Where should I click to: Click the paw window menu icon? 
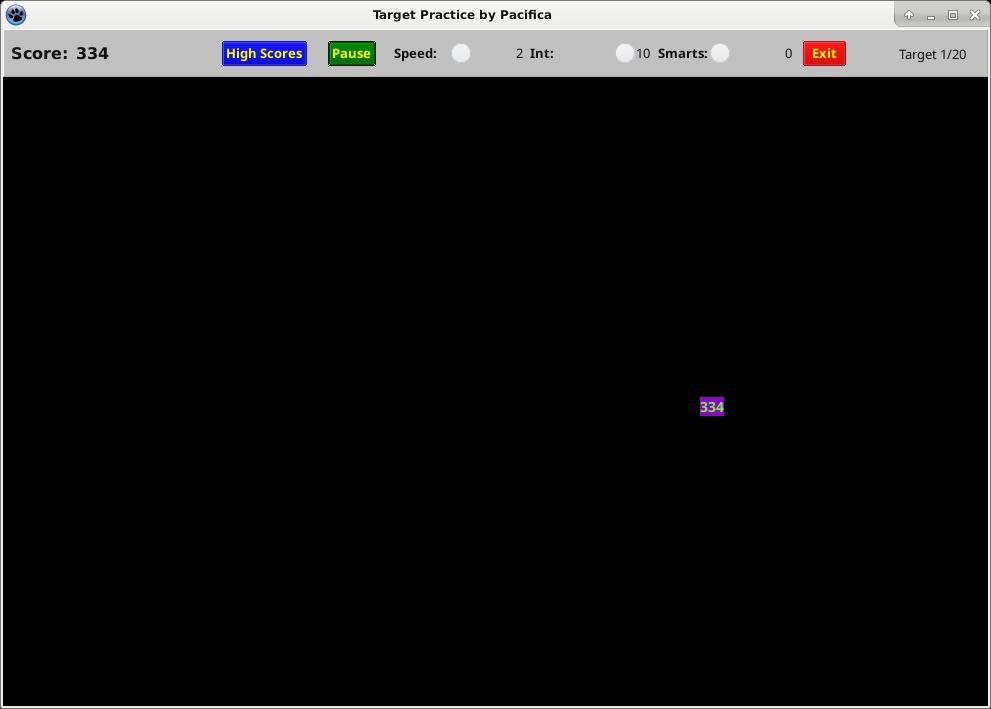(x=16, y=15)
